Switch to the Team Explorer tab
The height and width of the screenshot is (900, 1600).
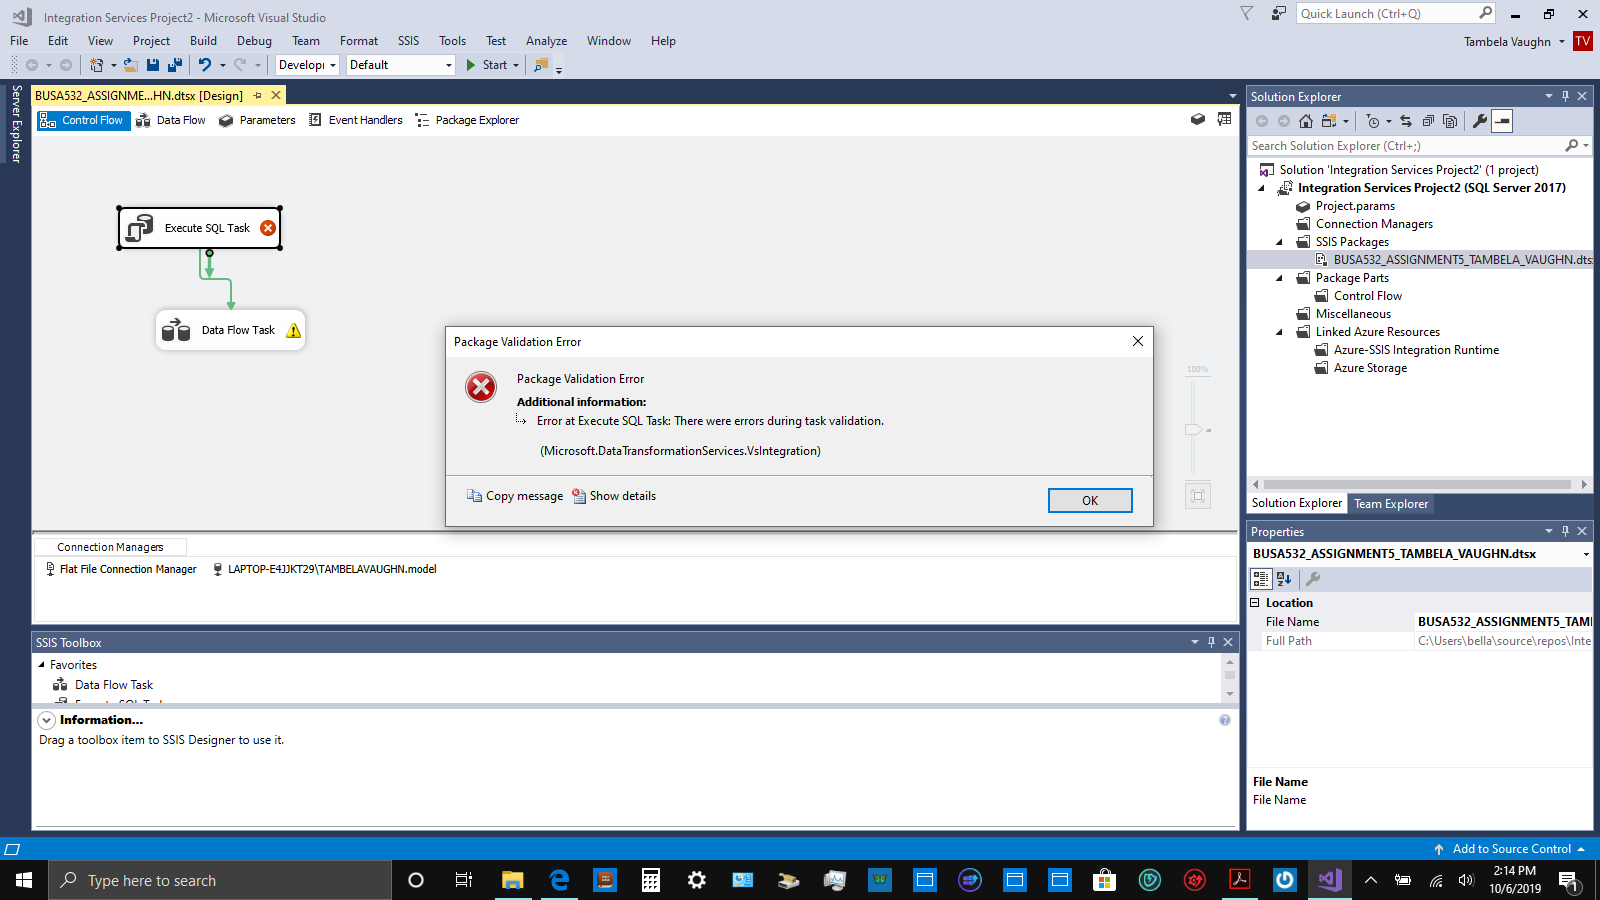coord(1391,504)
